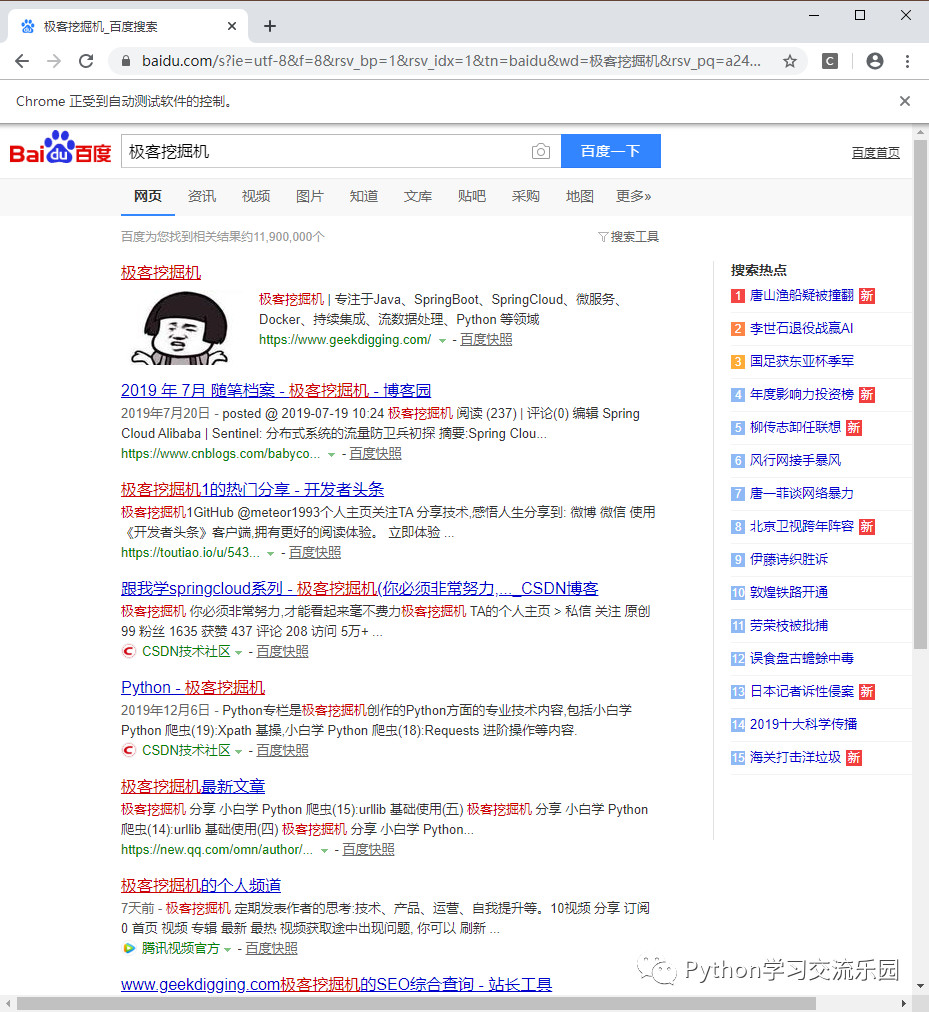This screenshot has height=1012, width=929.
Task: Open hot topic 李世石退役战赢AI
Action: [x=801, y=329]
